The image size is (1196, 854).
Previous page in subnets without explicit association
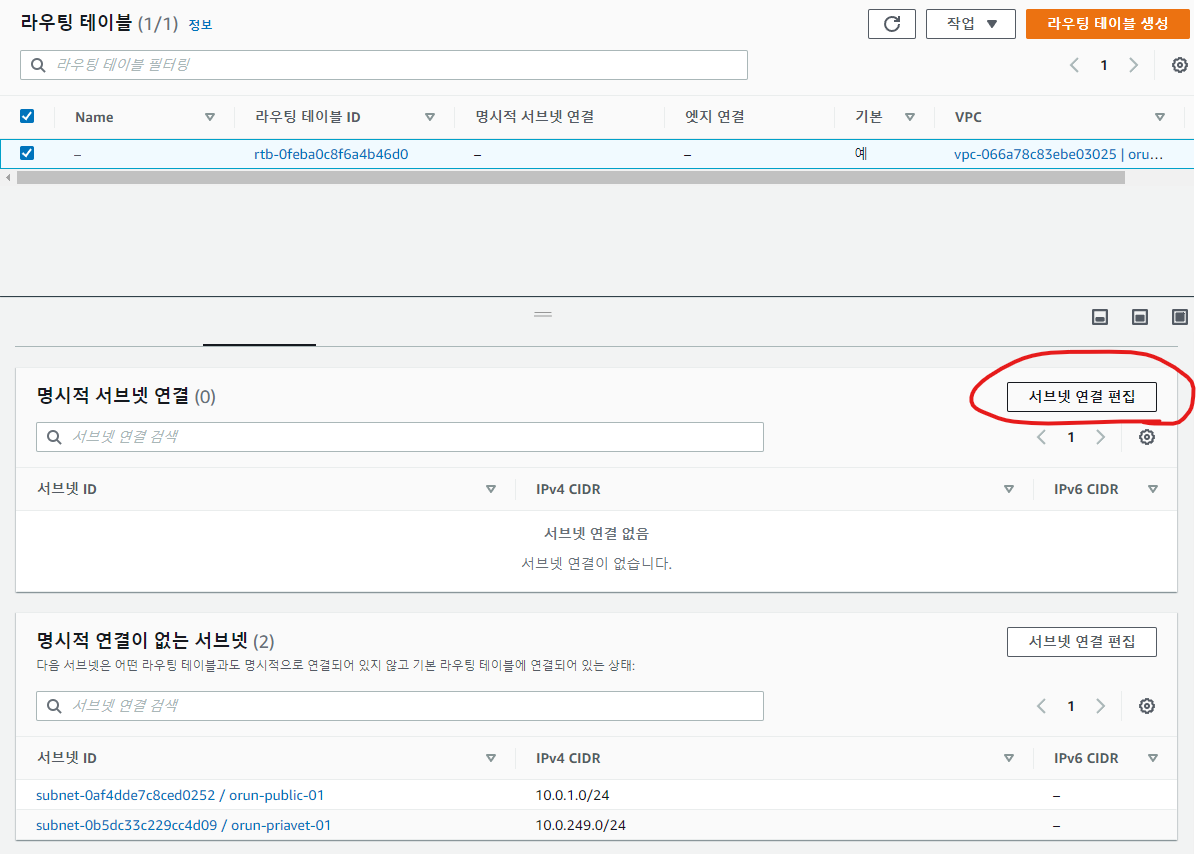[x=1041, y=706]
